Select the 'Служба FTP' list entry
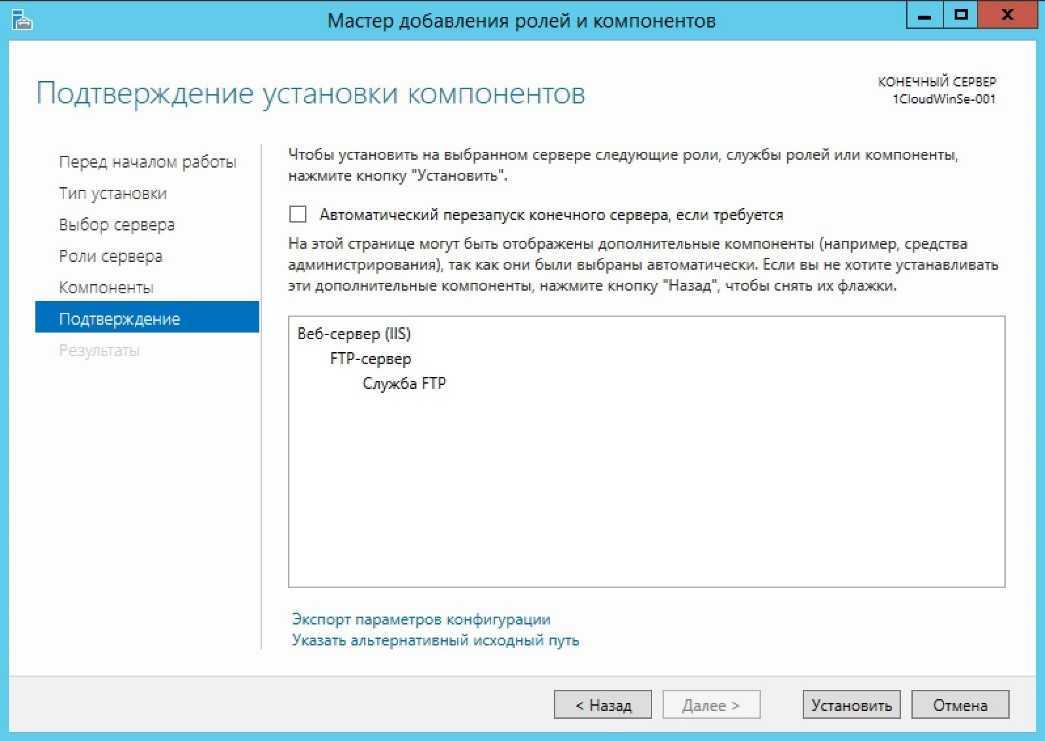 (x=404, y=383)
